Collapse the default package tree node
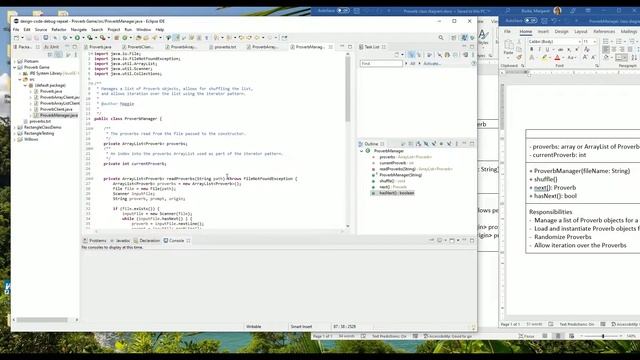Image resolution: width=640 pixels, height=360 pixels. 25,85
